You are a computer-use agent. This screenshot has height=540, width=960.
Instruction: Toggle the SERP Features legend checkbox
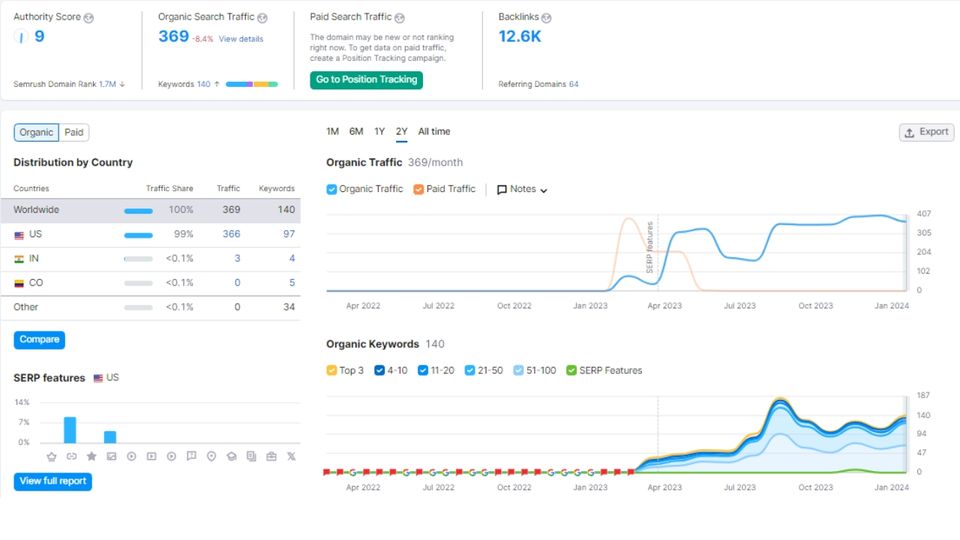click(x=572, y=371)
